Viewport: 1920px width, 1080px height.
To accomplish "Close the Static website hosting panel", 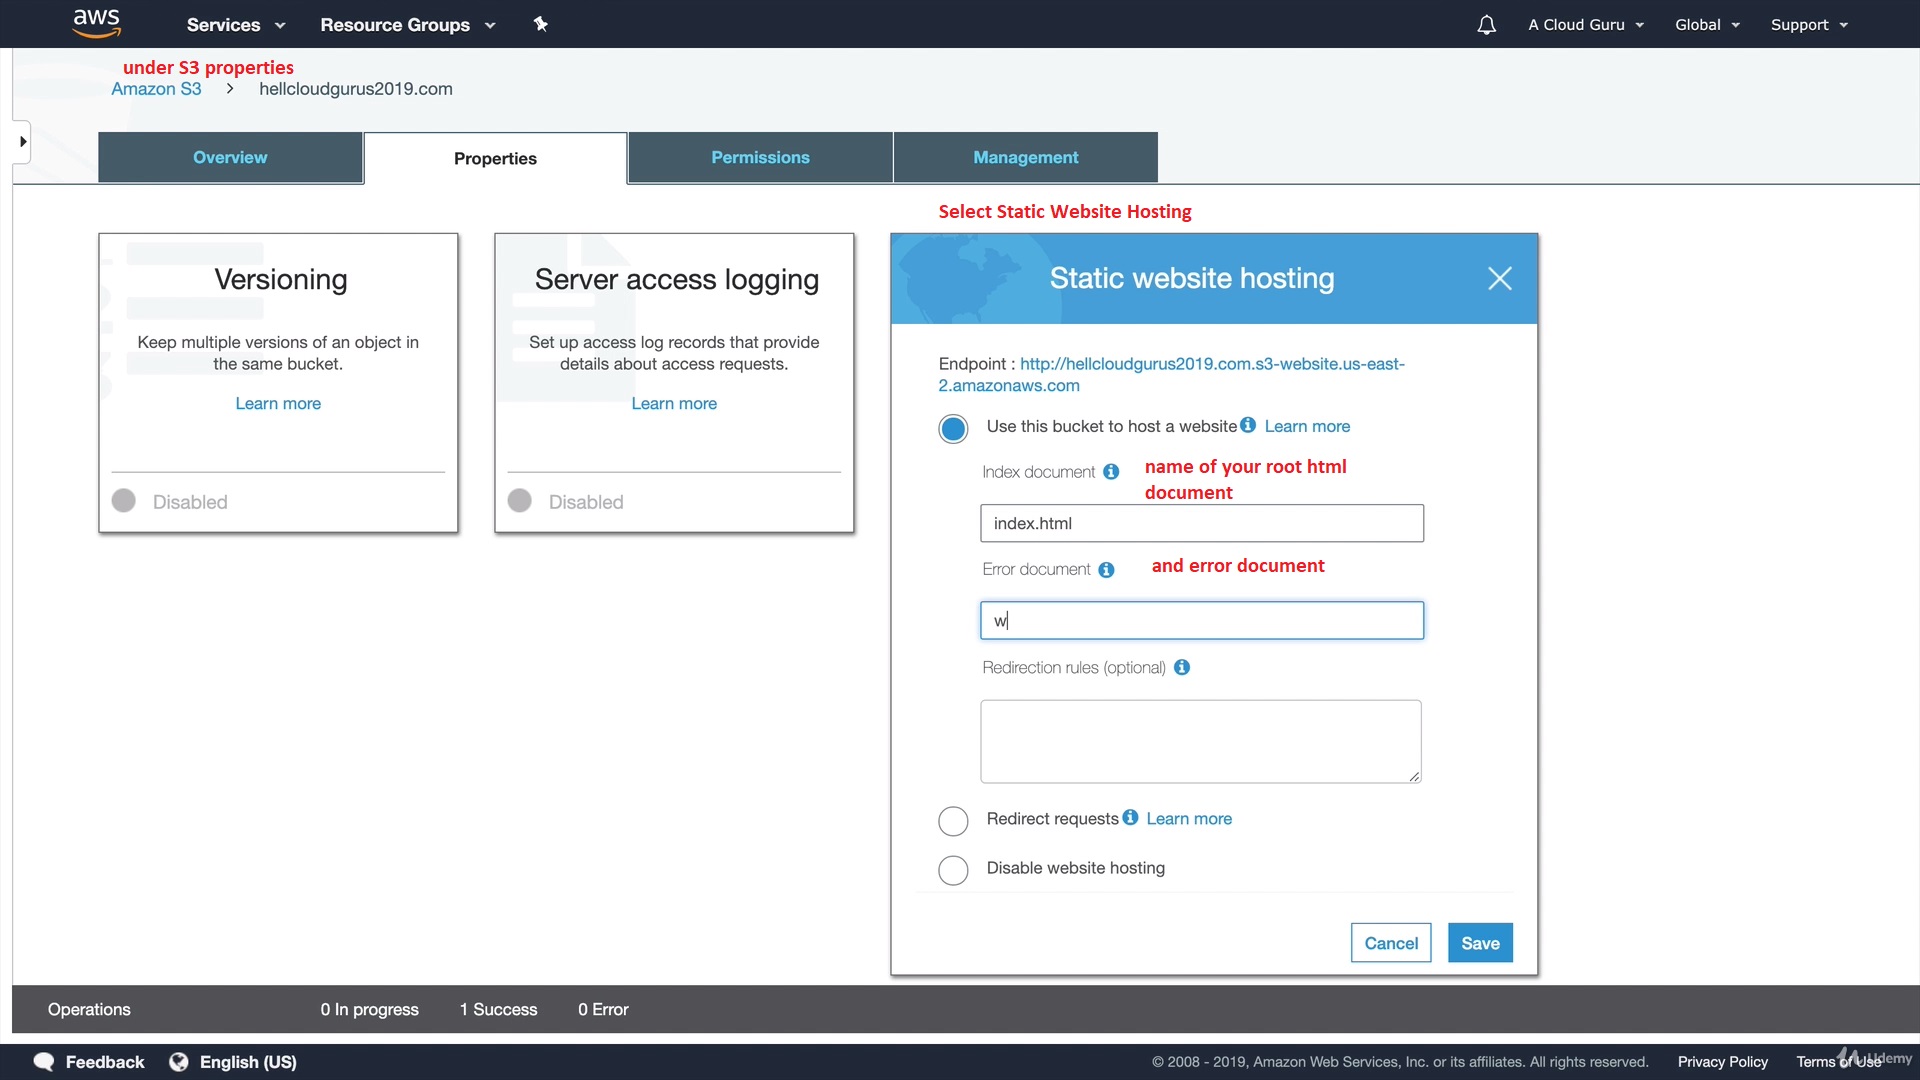I will click(x=1499, y=278).
